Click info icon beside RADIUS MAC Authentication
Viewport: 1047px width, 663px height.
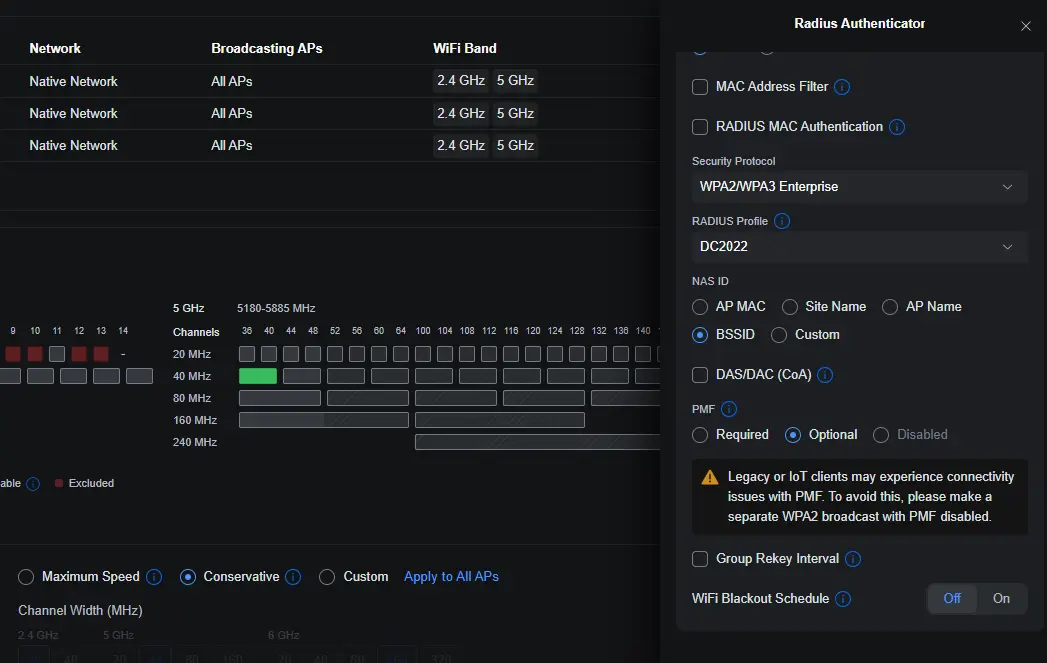(x=897, y=127)
